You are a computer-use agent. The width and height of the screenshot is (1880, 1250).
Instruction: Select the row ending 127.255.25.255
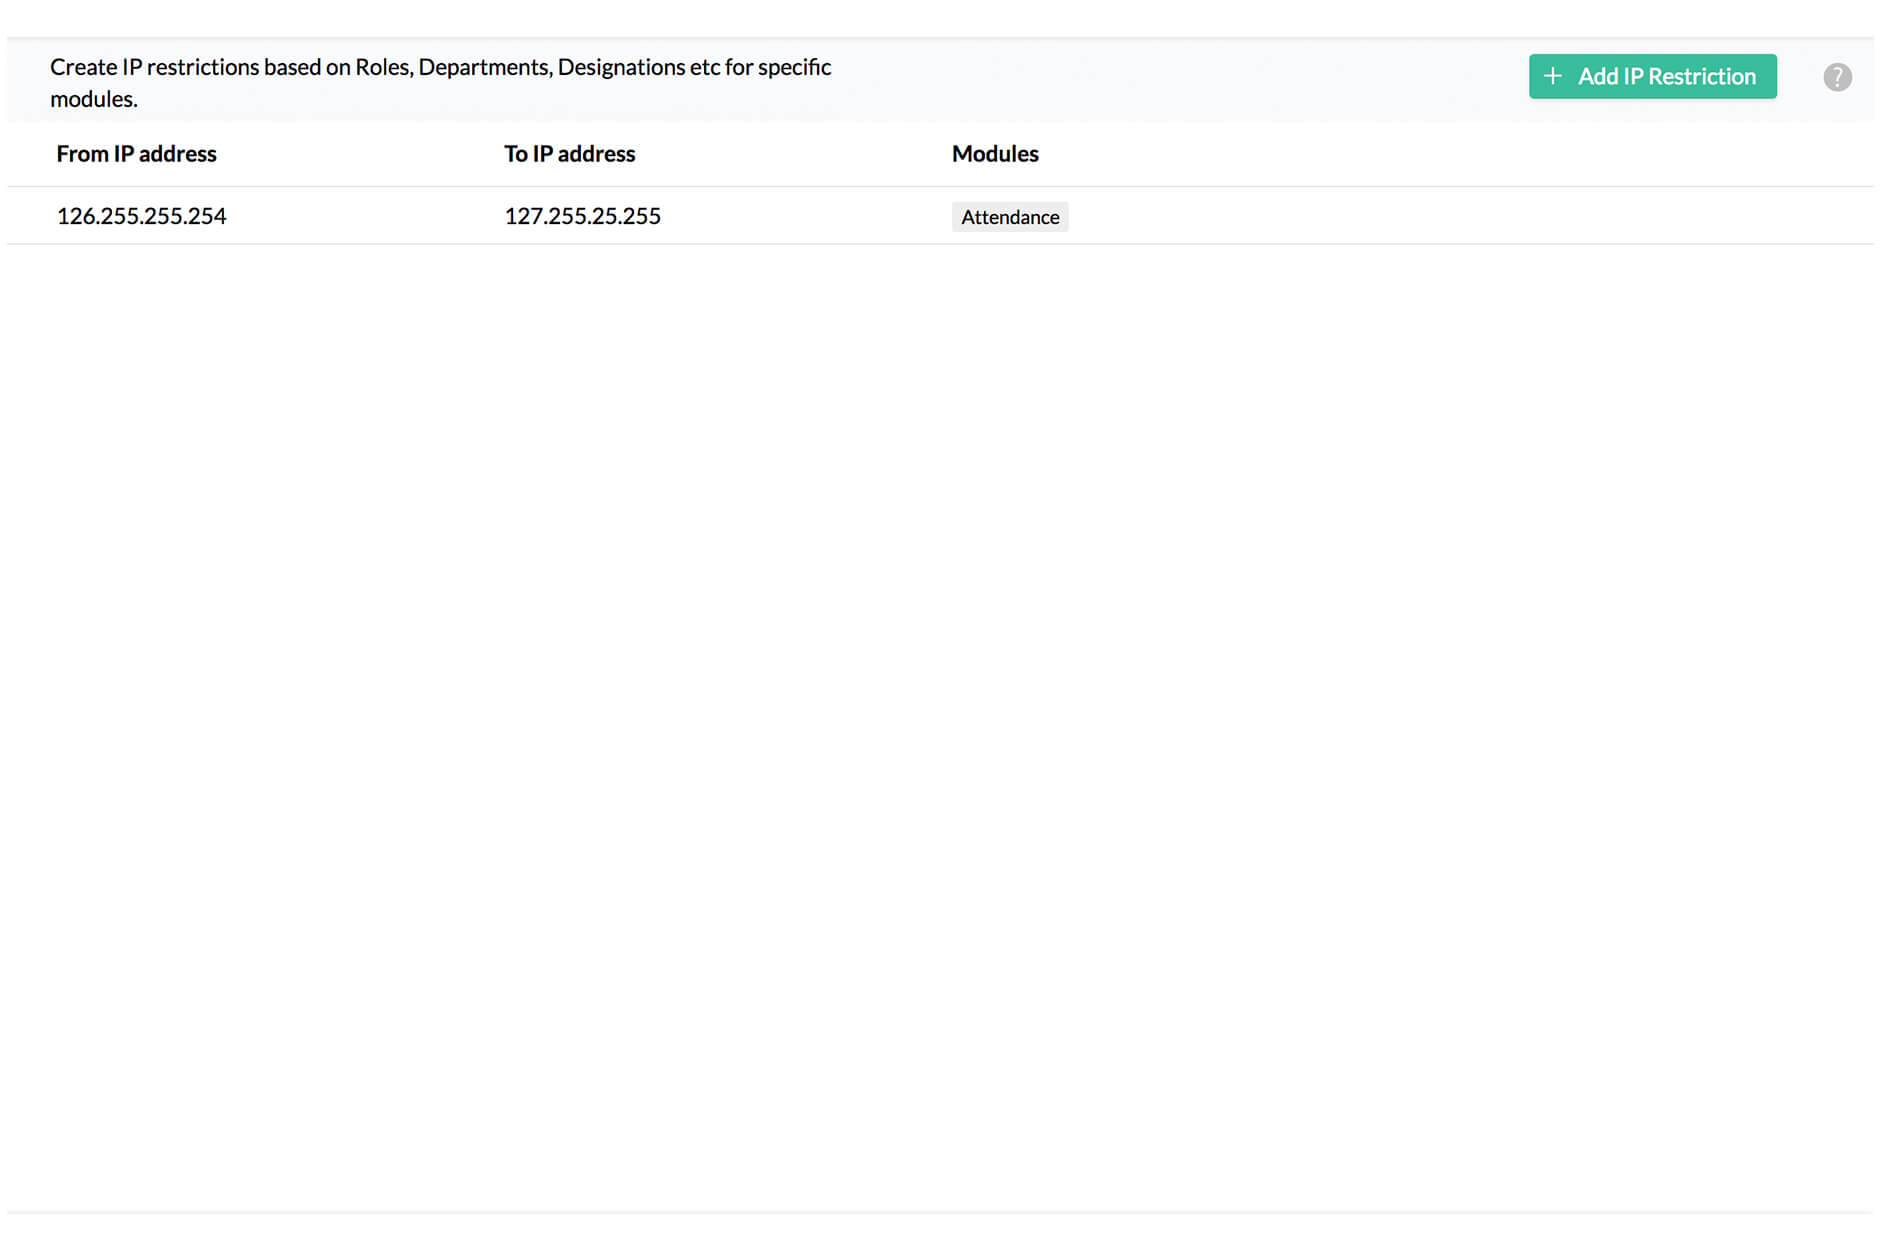pos(582,216)
